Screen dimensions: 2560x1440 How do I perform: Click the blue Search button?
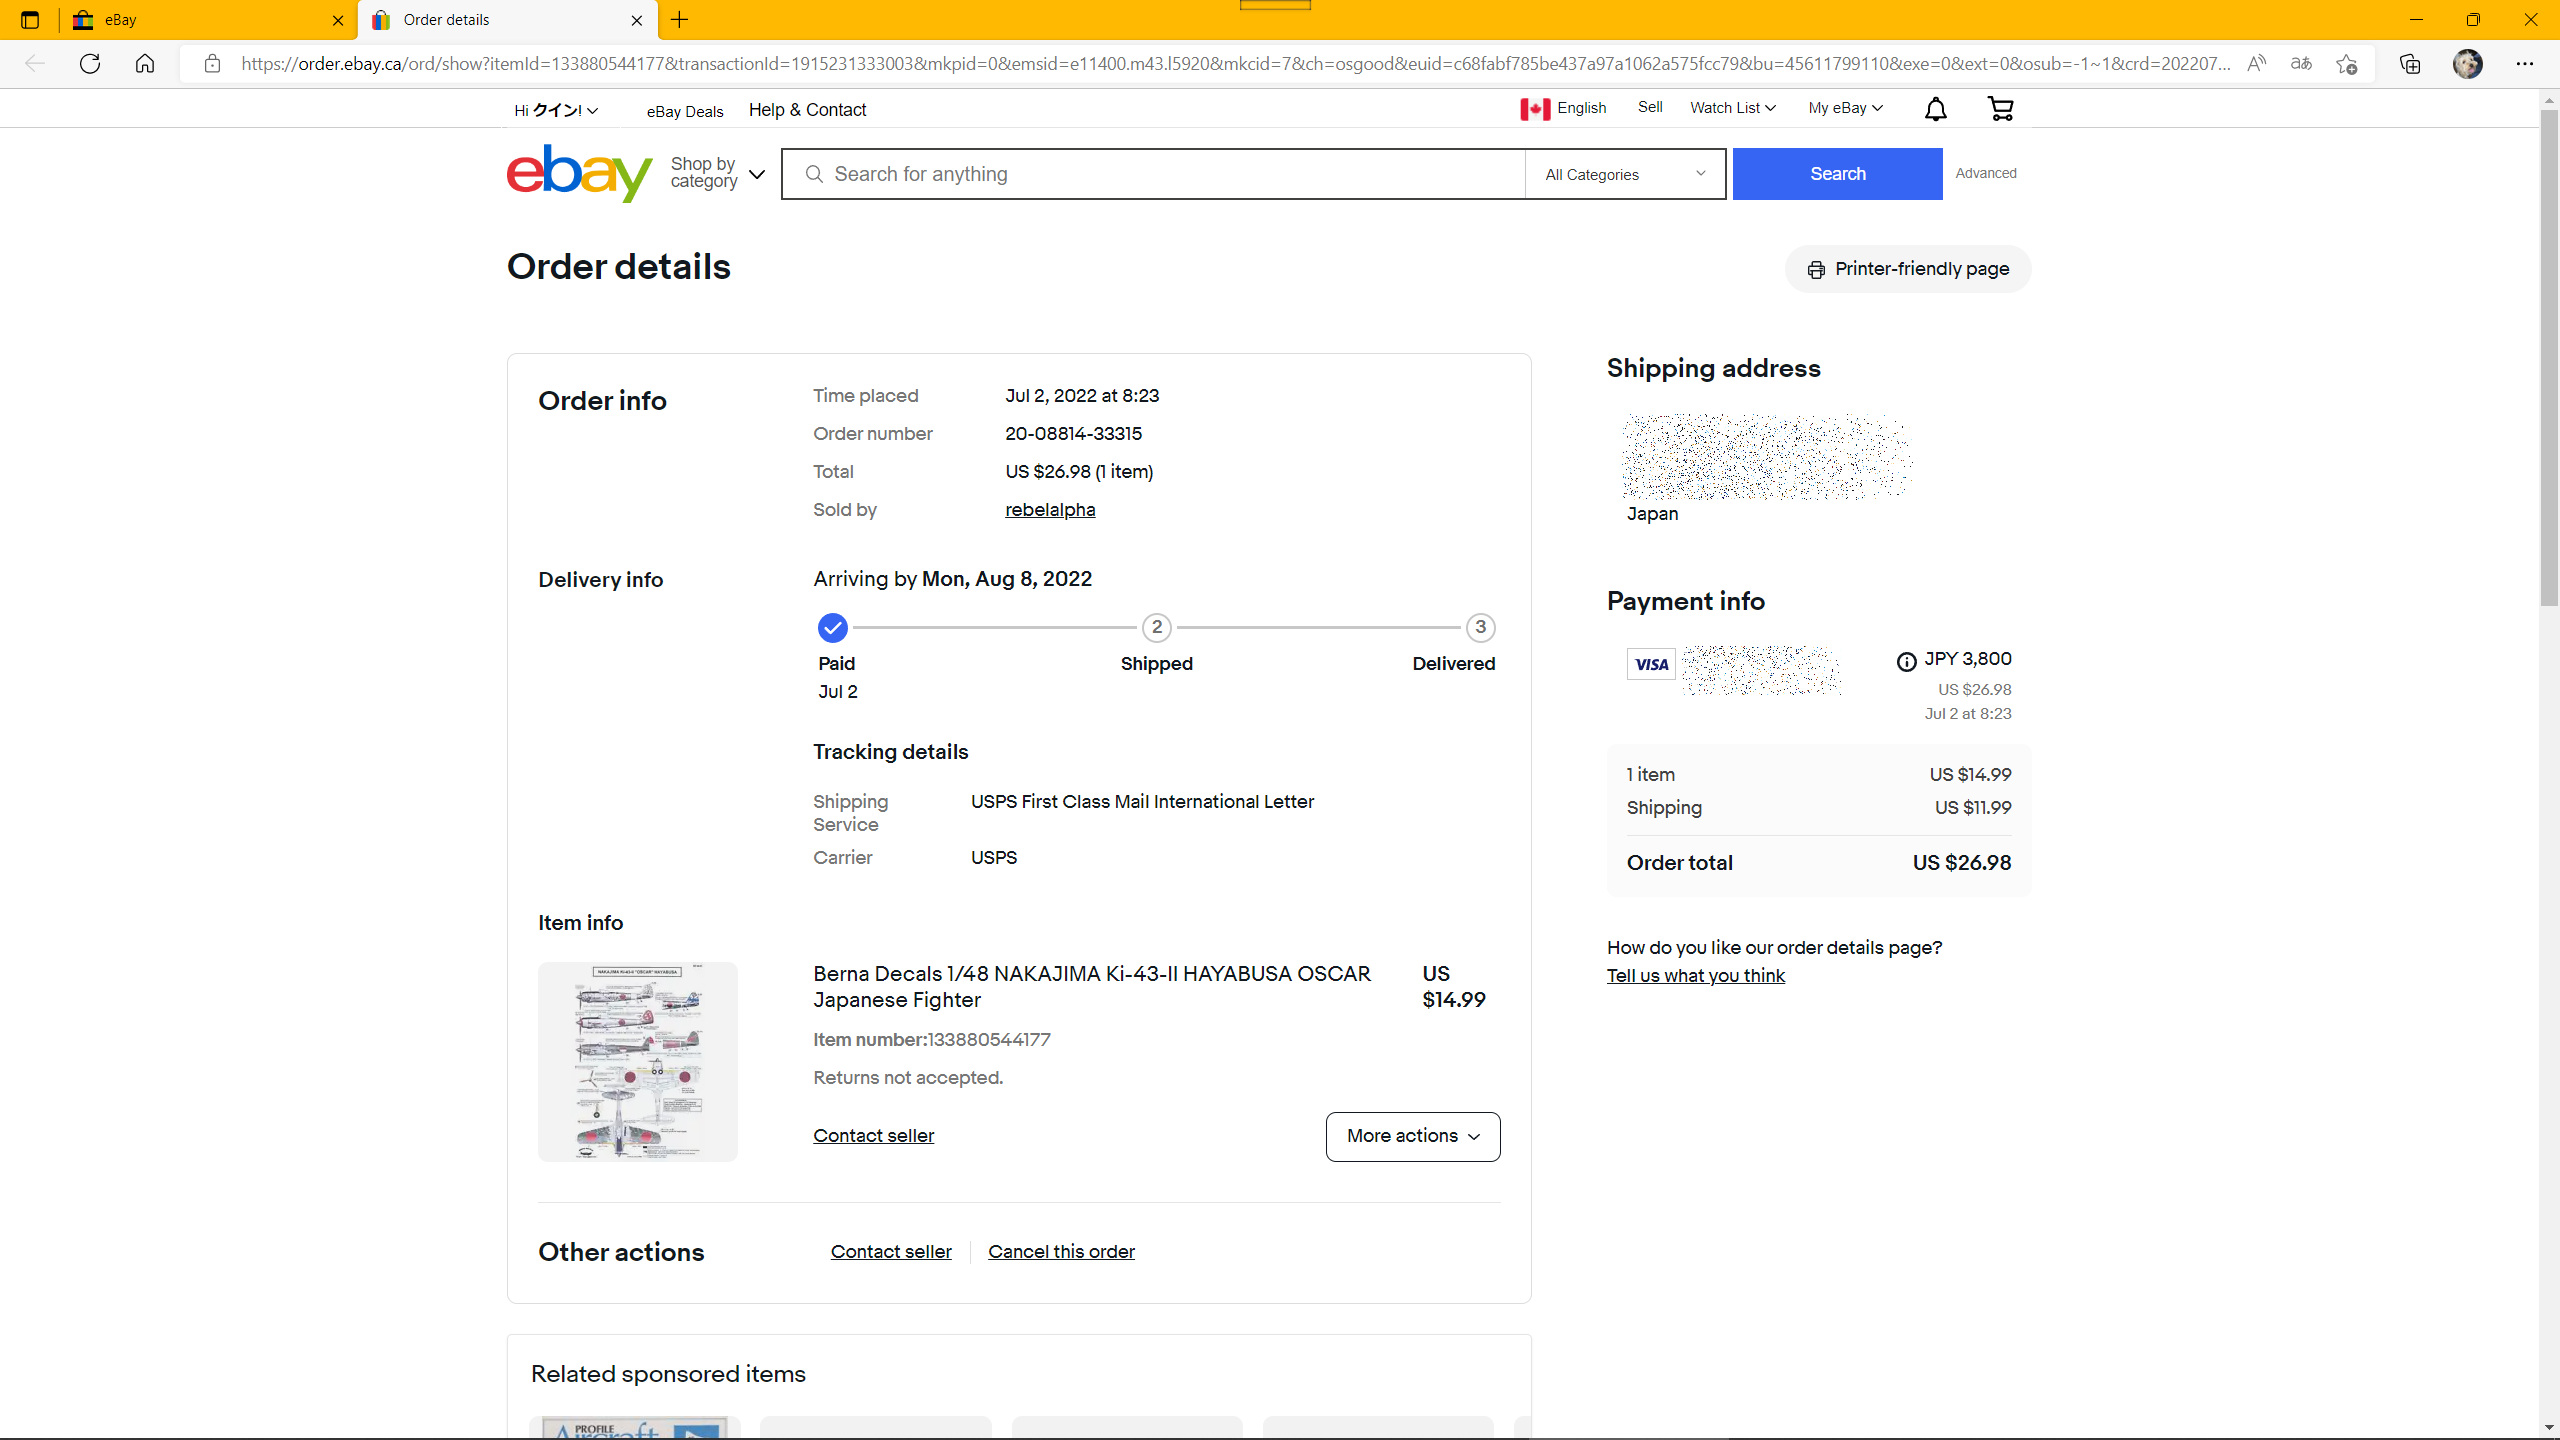[1838, 174]
